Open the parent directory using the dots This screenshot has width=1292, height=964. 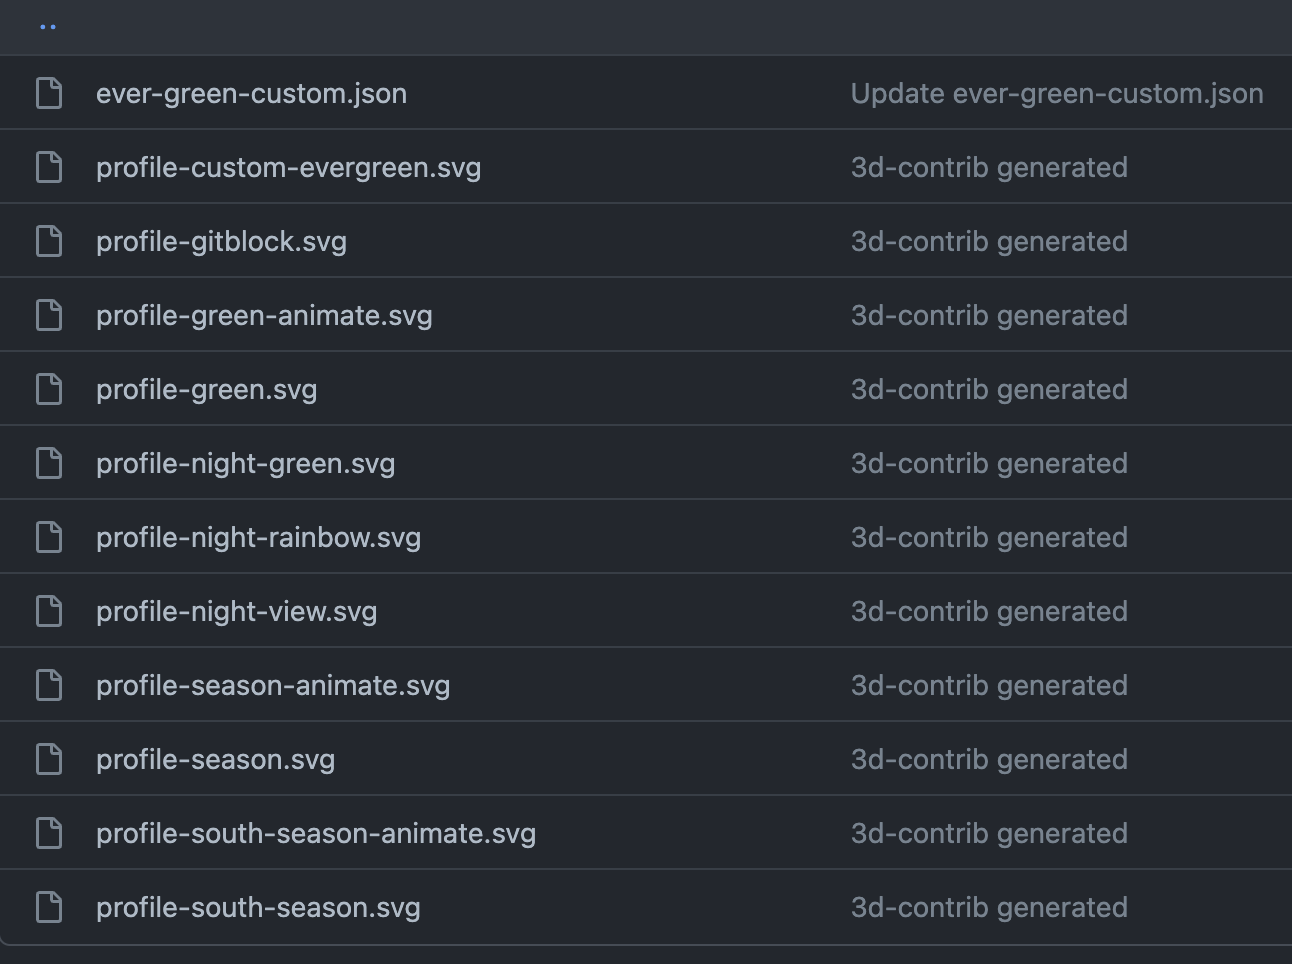[48, 27]
